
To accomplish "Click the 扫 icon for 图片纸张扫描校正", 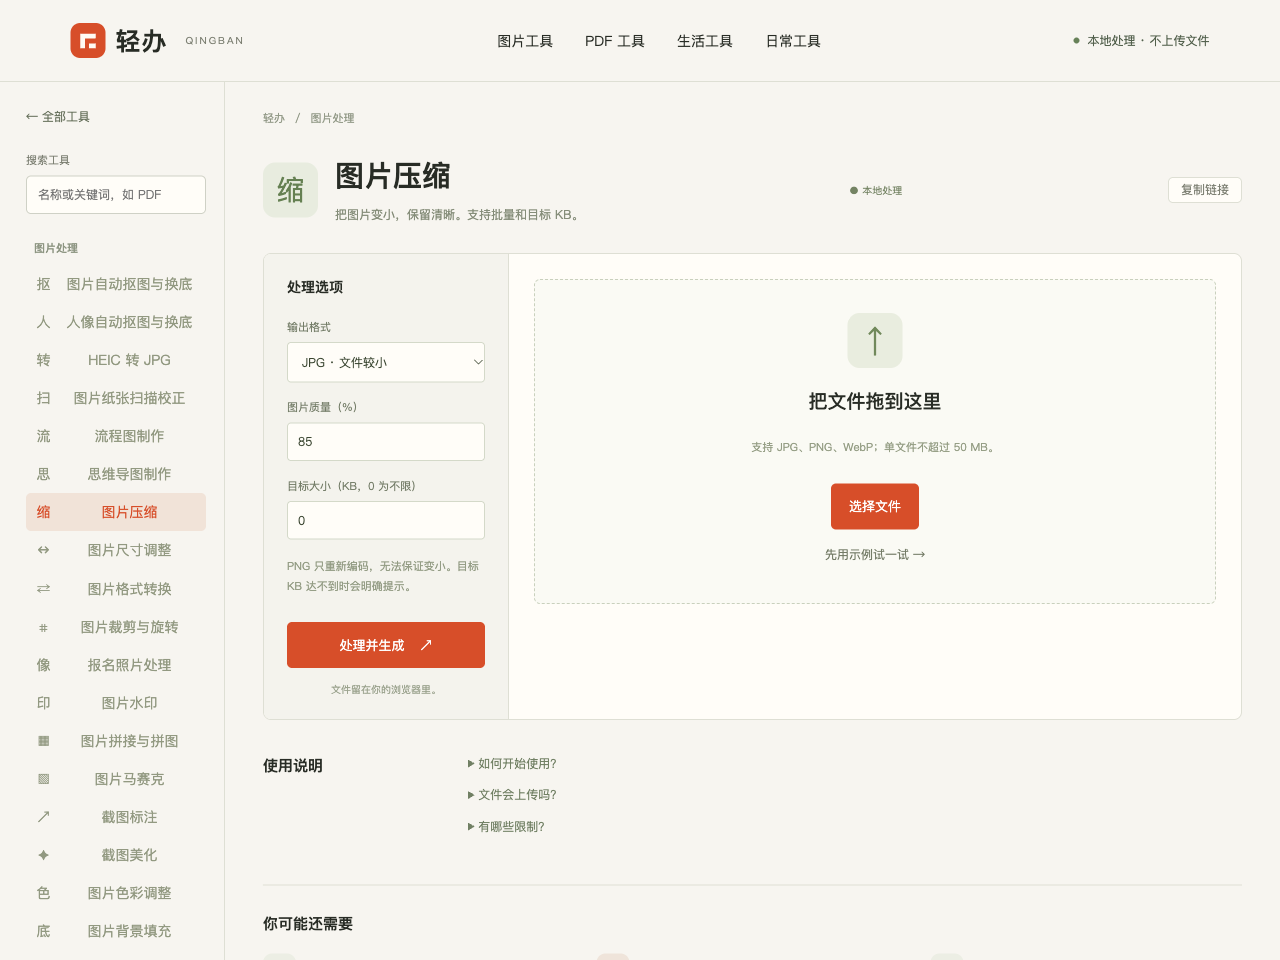I will pyautogui.click(x=43, y=398).
